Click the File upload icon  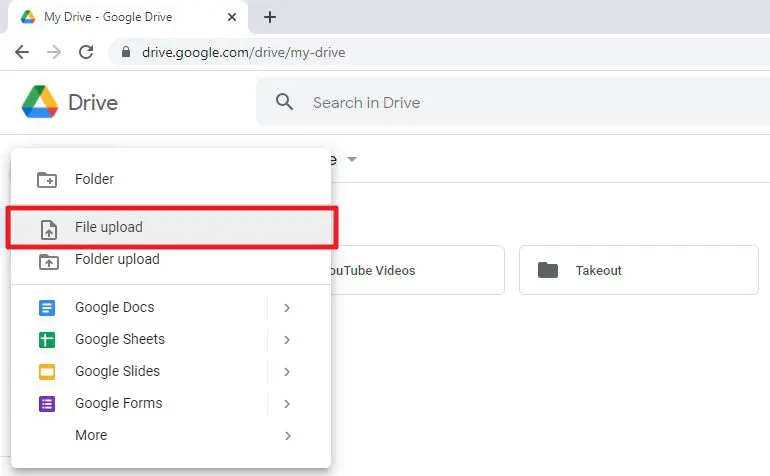(x=49, y=229)
